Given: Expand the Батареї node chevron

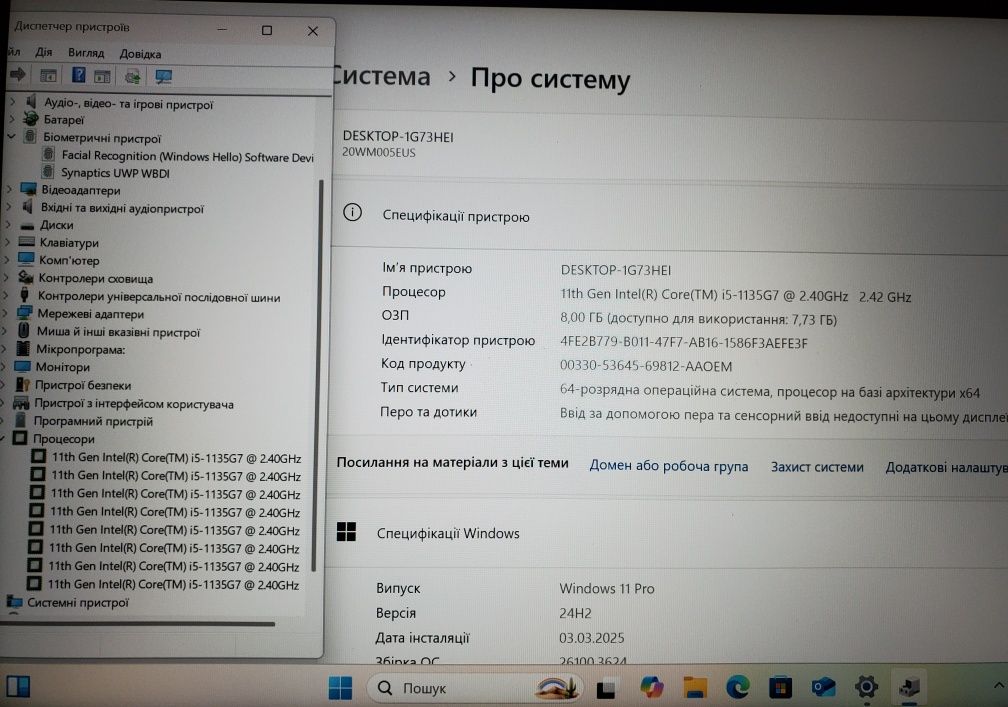Looking at the screenshot, I should click(x=12, y=119).
